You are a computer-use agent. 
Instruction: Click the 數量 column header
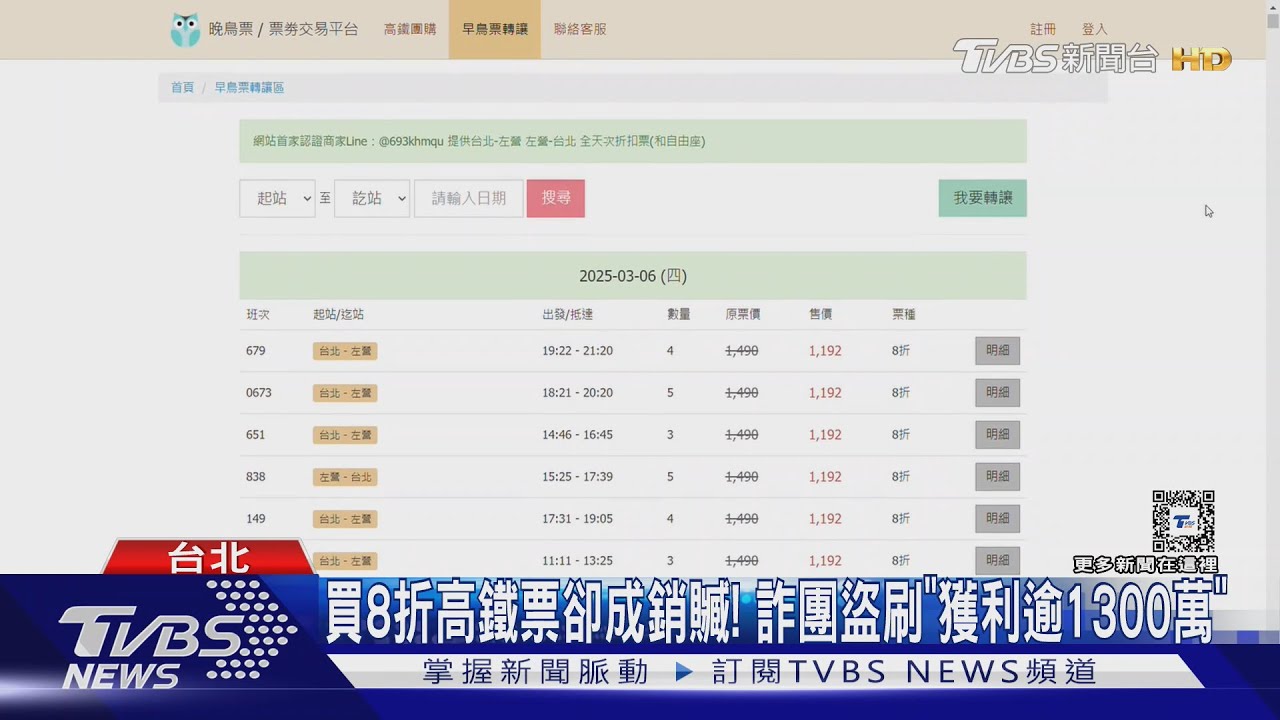[679, 314]
